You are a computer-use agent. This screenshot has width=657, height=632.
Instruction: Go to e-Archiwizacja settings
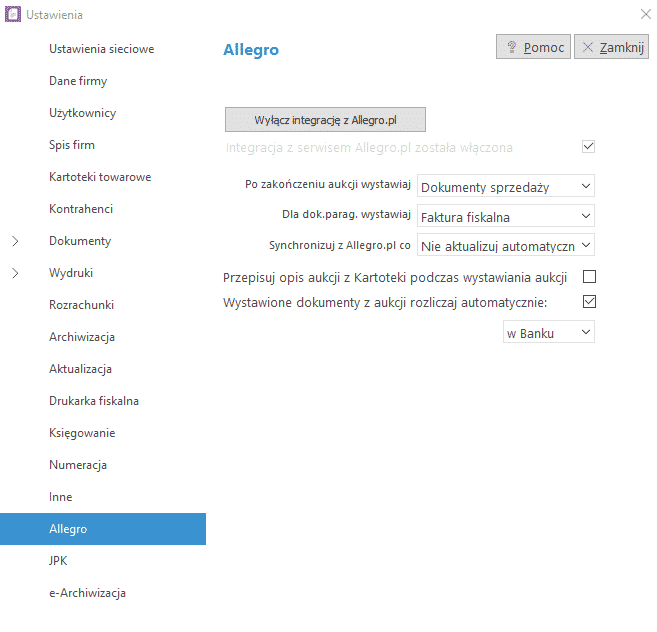point(87,593)
